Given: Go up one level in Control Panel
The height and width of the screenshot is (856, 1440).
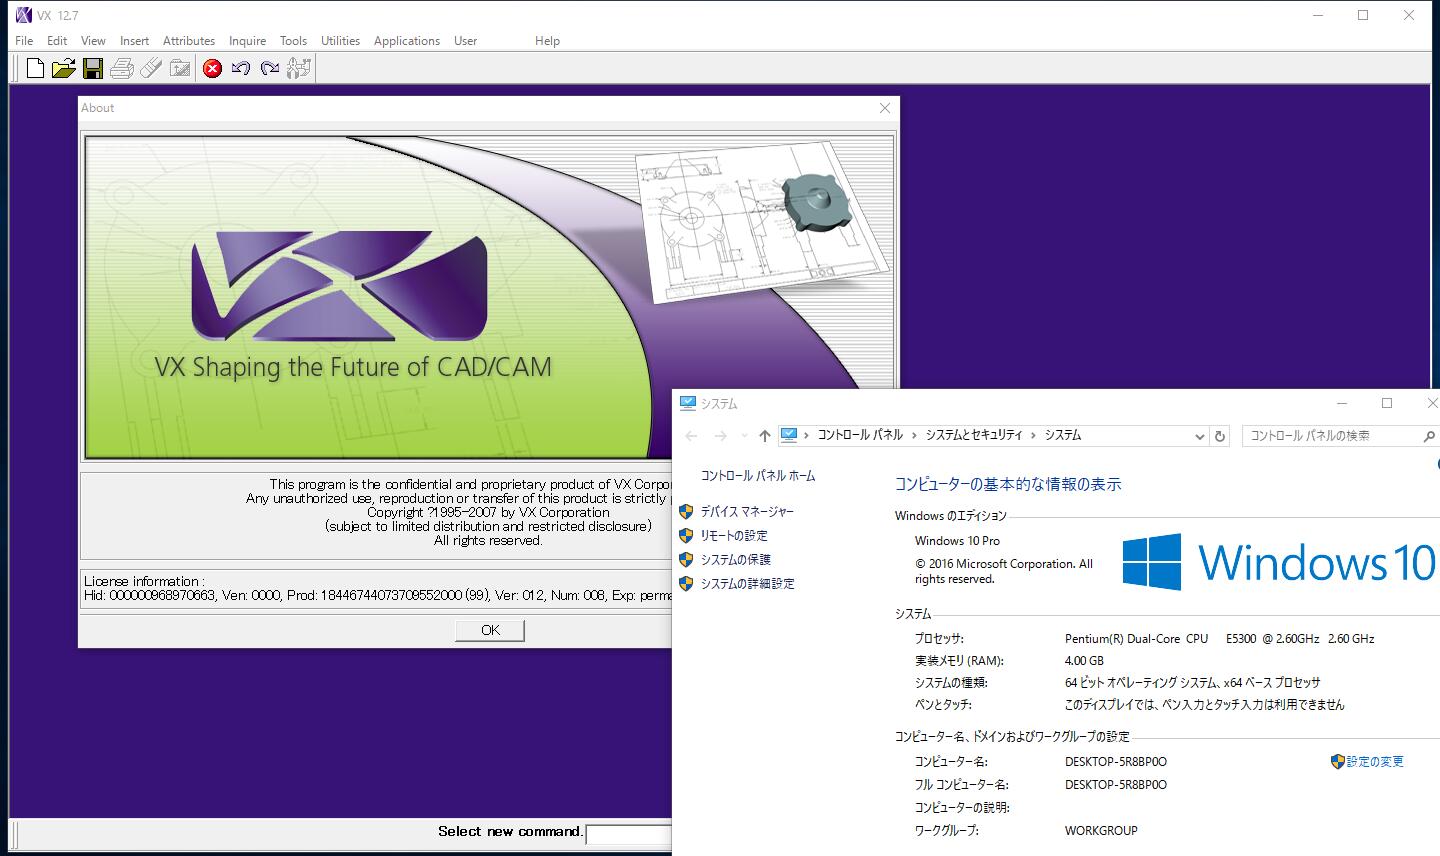Looking at the screenshot, I should [x=765, y=436].
